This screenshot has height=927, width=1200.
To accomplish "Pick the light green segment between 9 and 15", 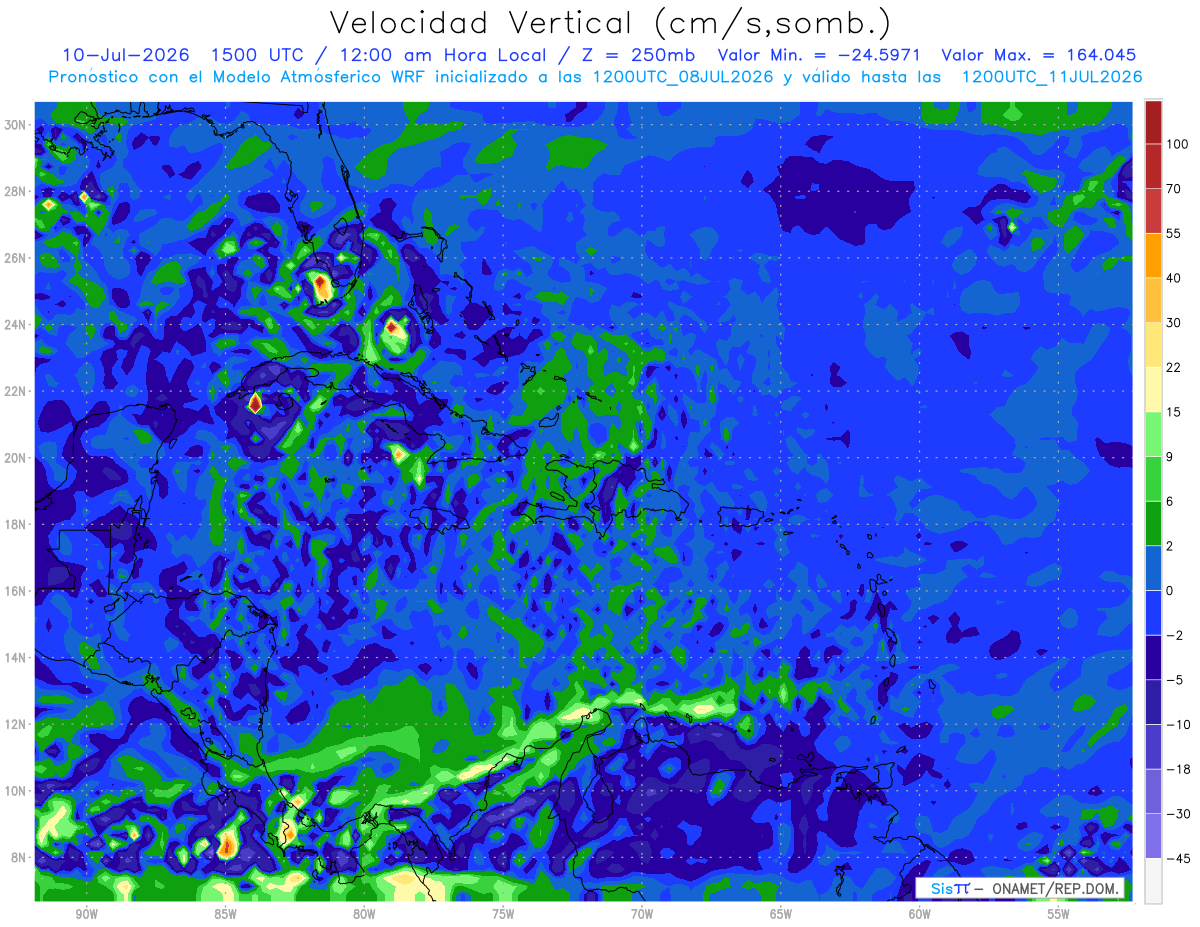I will pyautogui.click(x=1153, y=435).
